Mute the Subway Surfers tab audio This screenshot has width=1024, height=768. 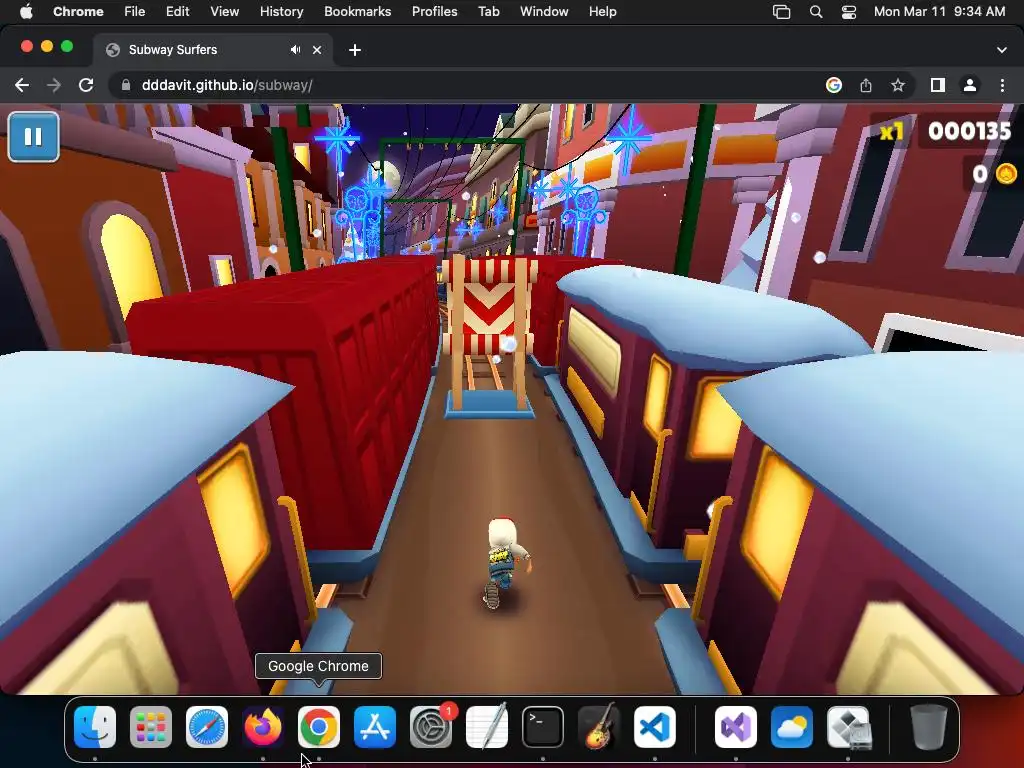click(296, 50)
